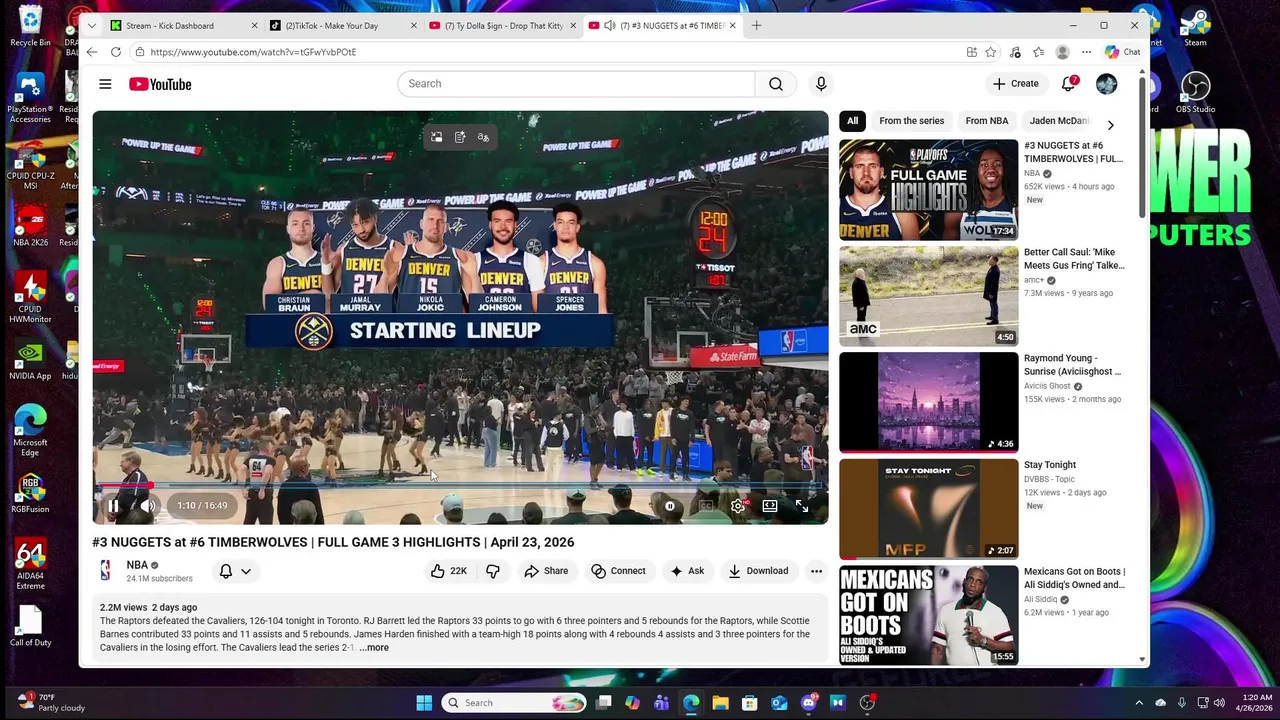Open the browser profile icon
Screen dimensions: 1280x720
[x=1062, y=52]
